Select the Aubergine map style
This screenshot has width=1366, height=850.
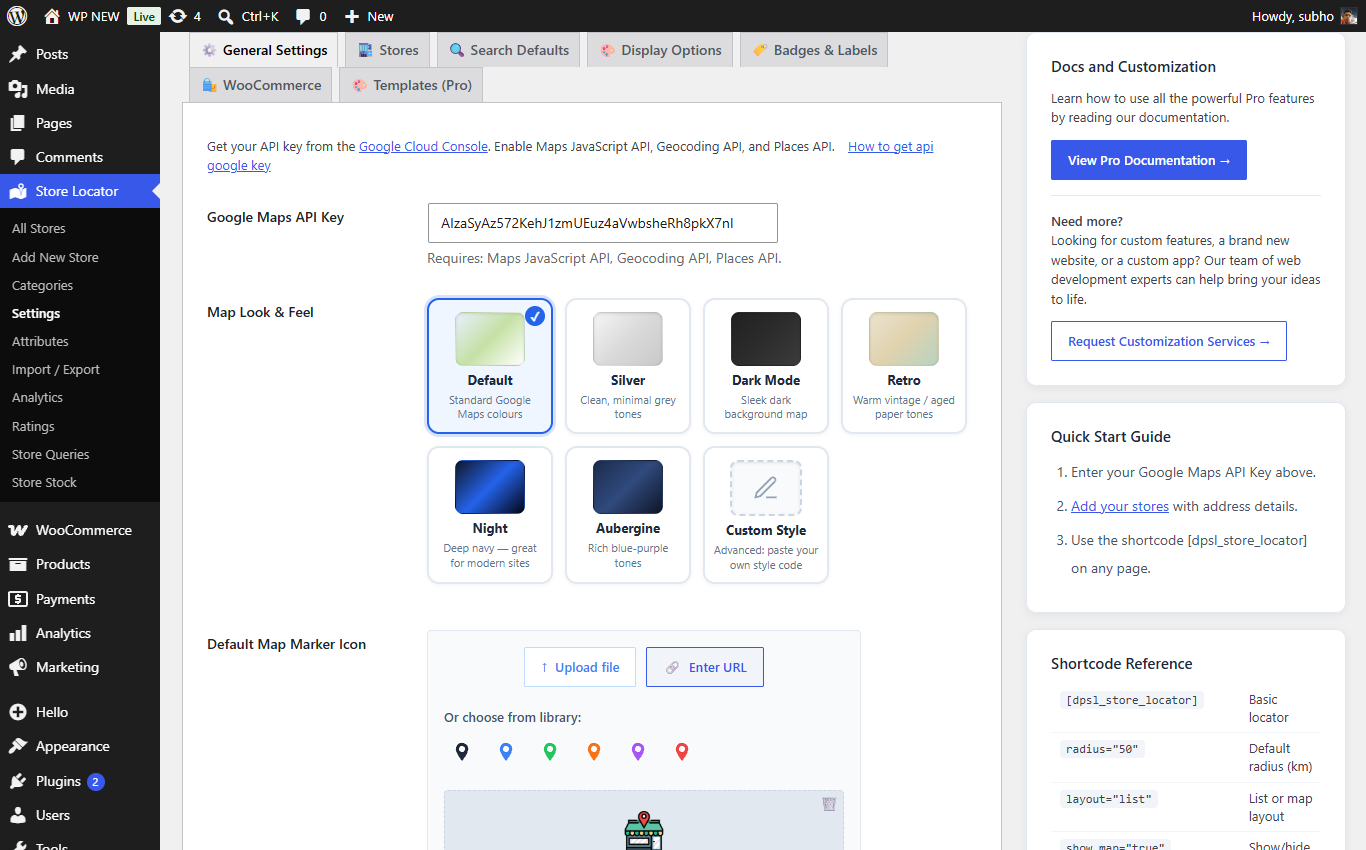click(x=628, y=515)
